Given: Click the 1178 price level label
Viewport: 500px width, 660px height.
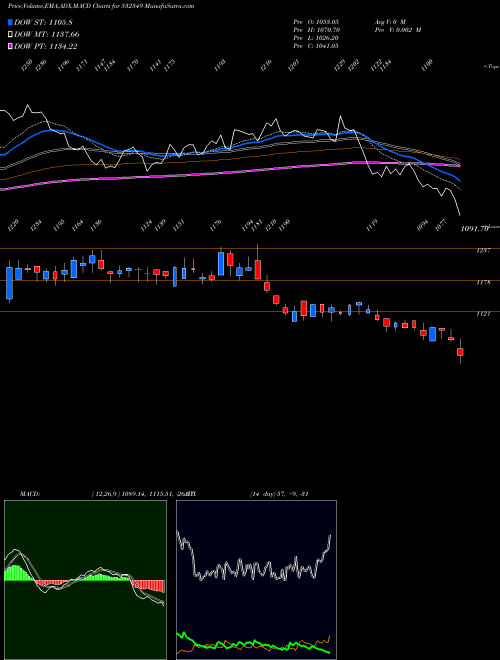Looking at the screenshot, I should click(483, 283).
